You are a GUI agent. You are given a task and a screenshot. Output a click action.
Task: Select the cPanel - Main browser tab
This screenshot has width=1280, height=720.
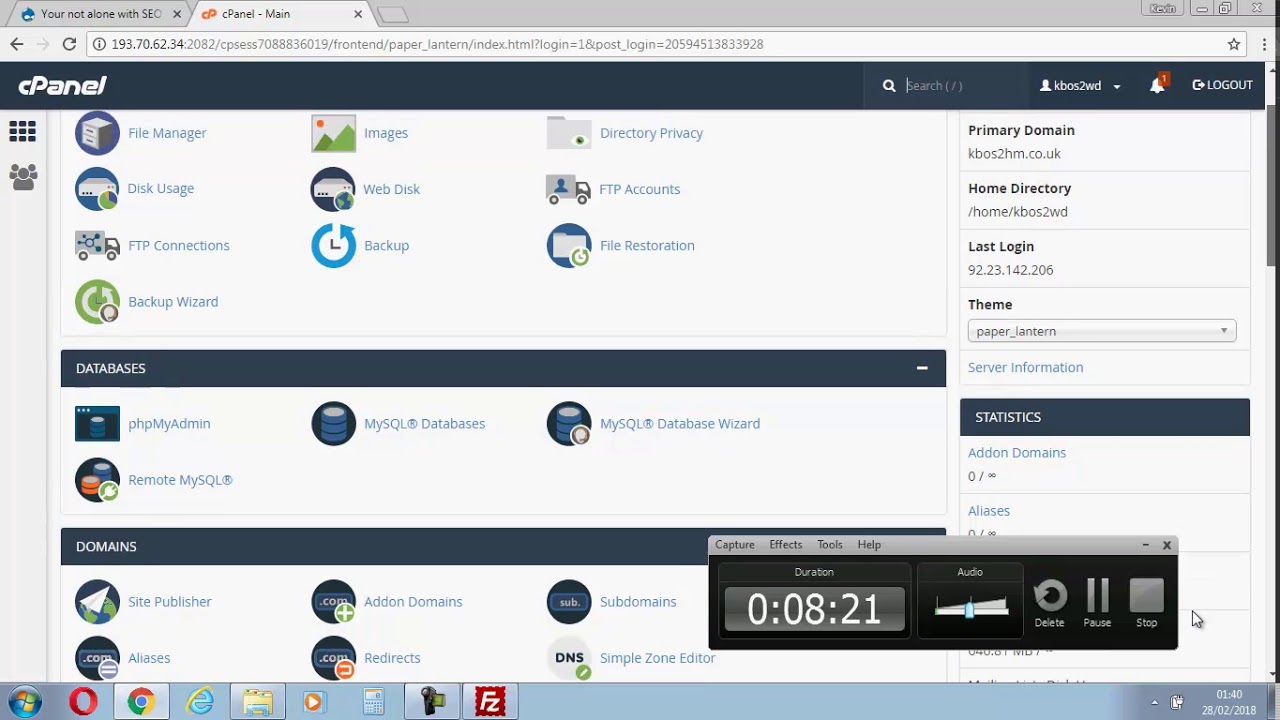click(x=282, y=14)
